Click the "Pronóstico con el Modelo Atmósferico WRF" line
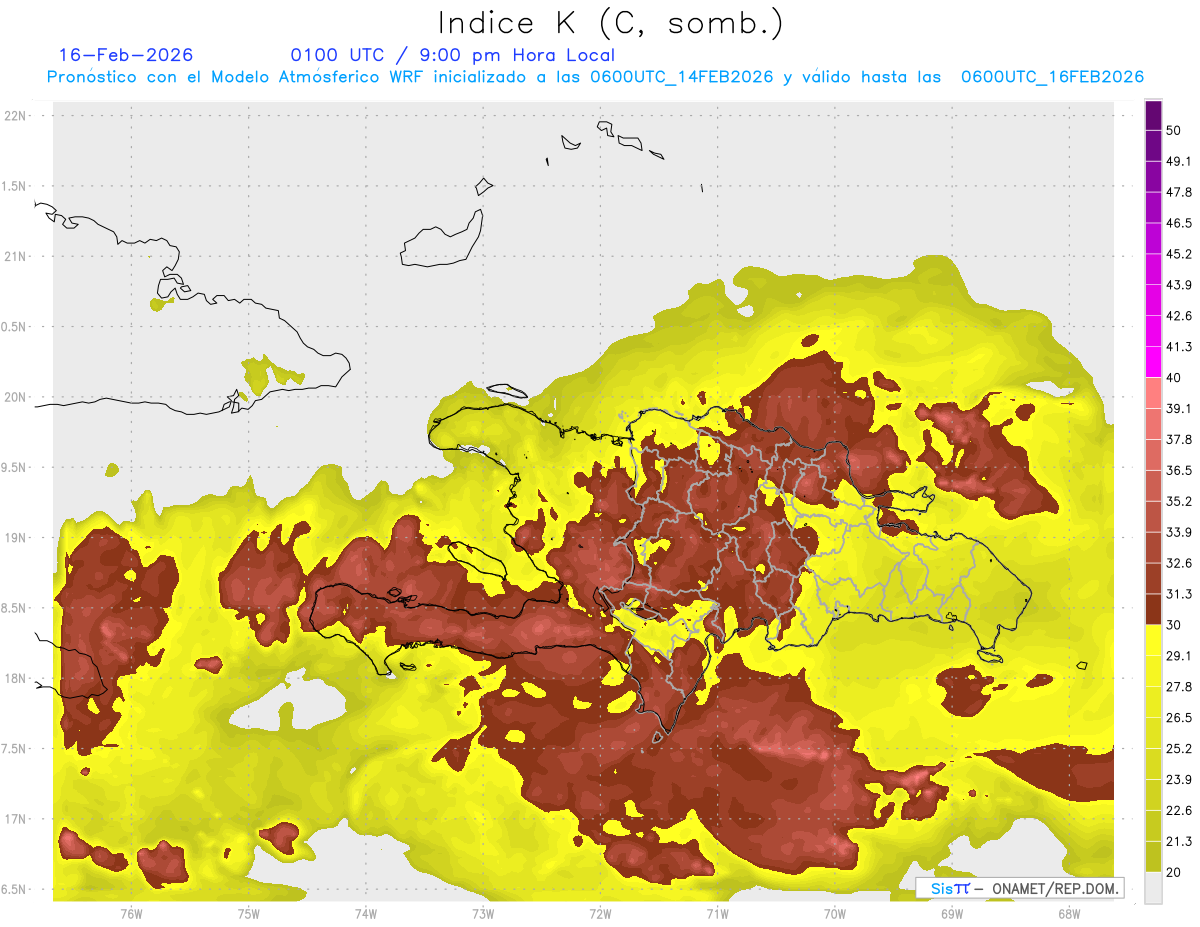The width and height of the screenshot is (1200, 927). coord(595,77)
